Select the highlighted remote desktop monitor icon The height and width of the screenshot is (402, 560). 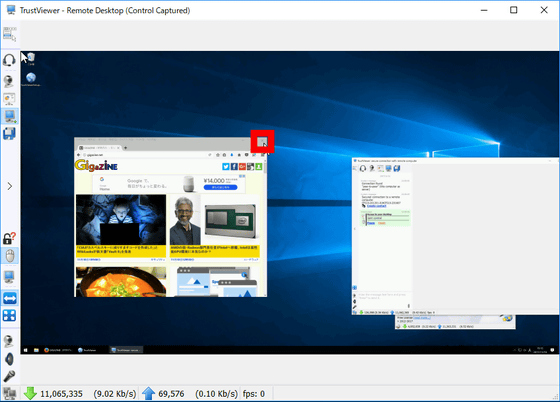[10, 116]
